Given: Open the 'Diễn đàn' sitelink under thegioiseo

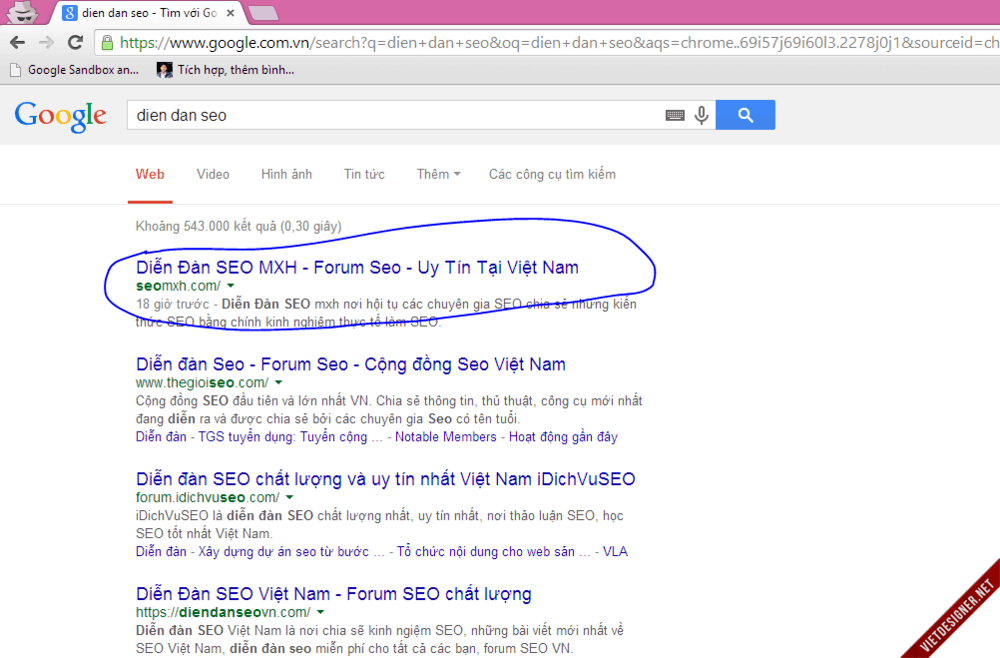Looking at the screenshot, I should click(161, 437).
